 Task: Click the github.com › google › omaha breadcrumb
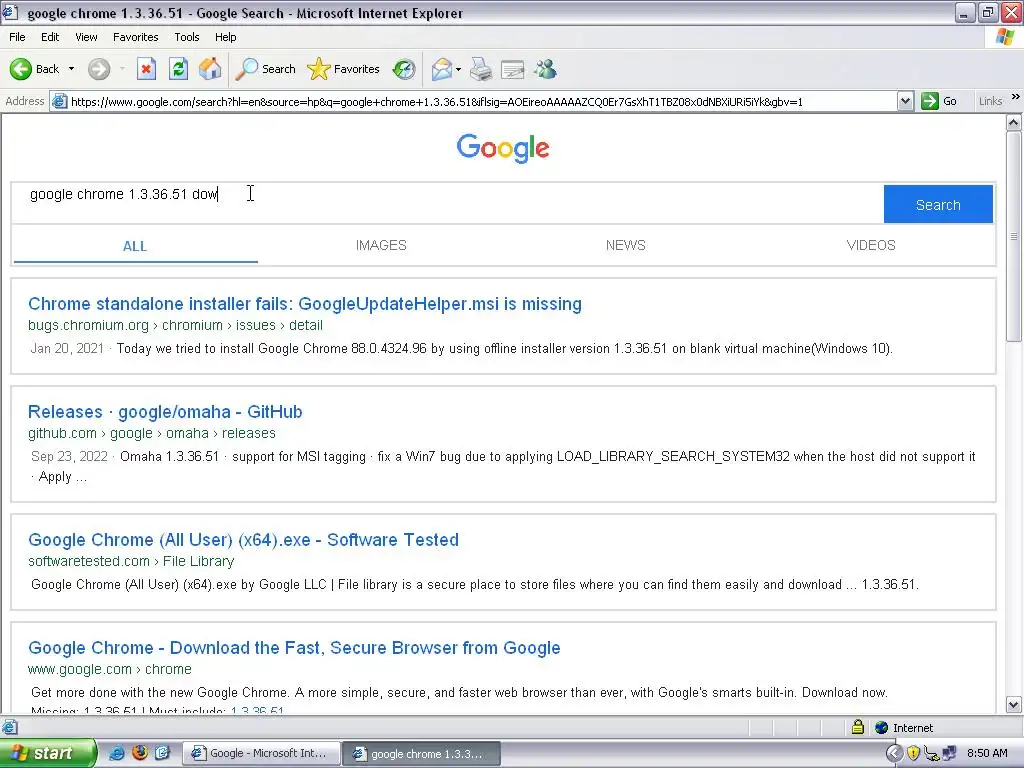pyautogui.click(x=152, y=433)
